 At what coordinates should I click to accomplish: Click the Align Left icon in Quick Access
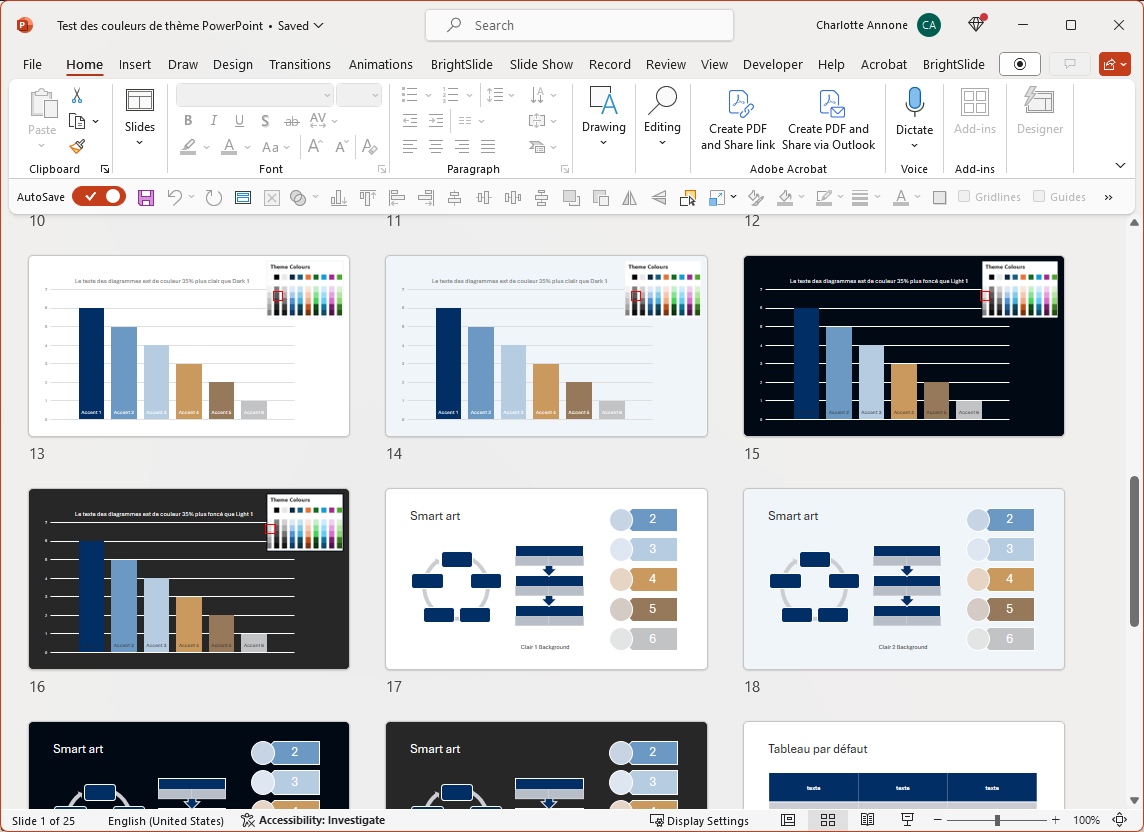tap(397, 197)
